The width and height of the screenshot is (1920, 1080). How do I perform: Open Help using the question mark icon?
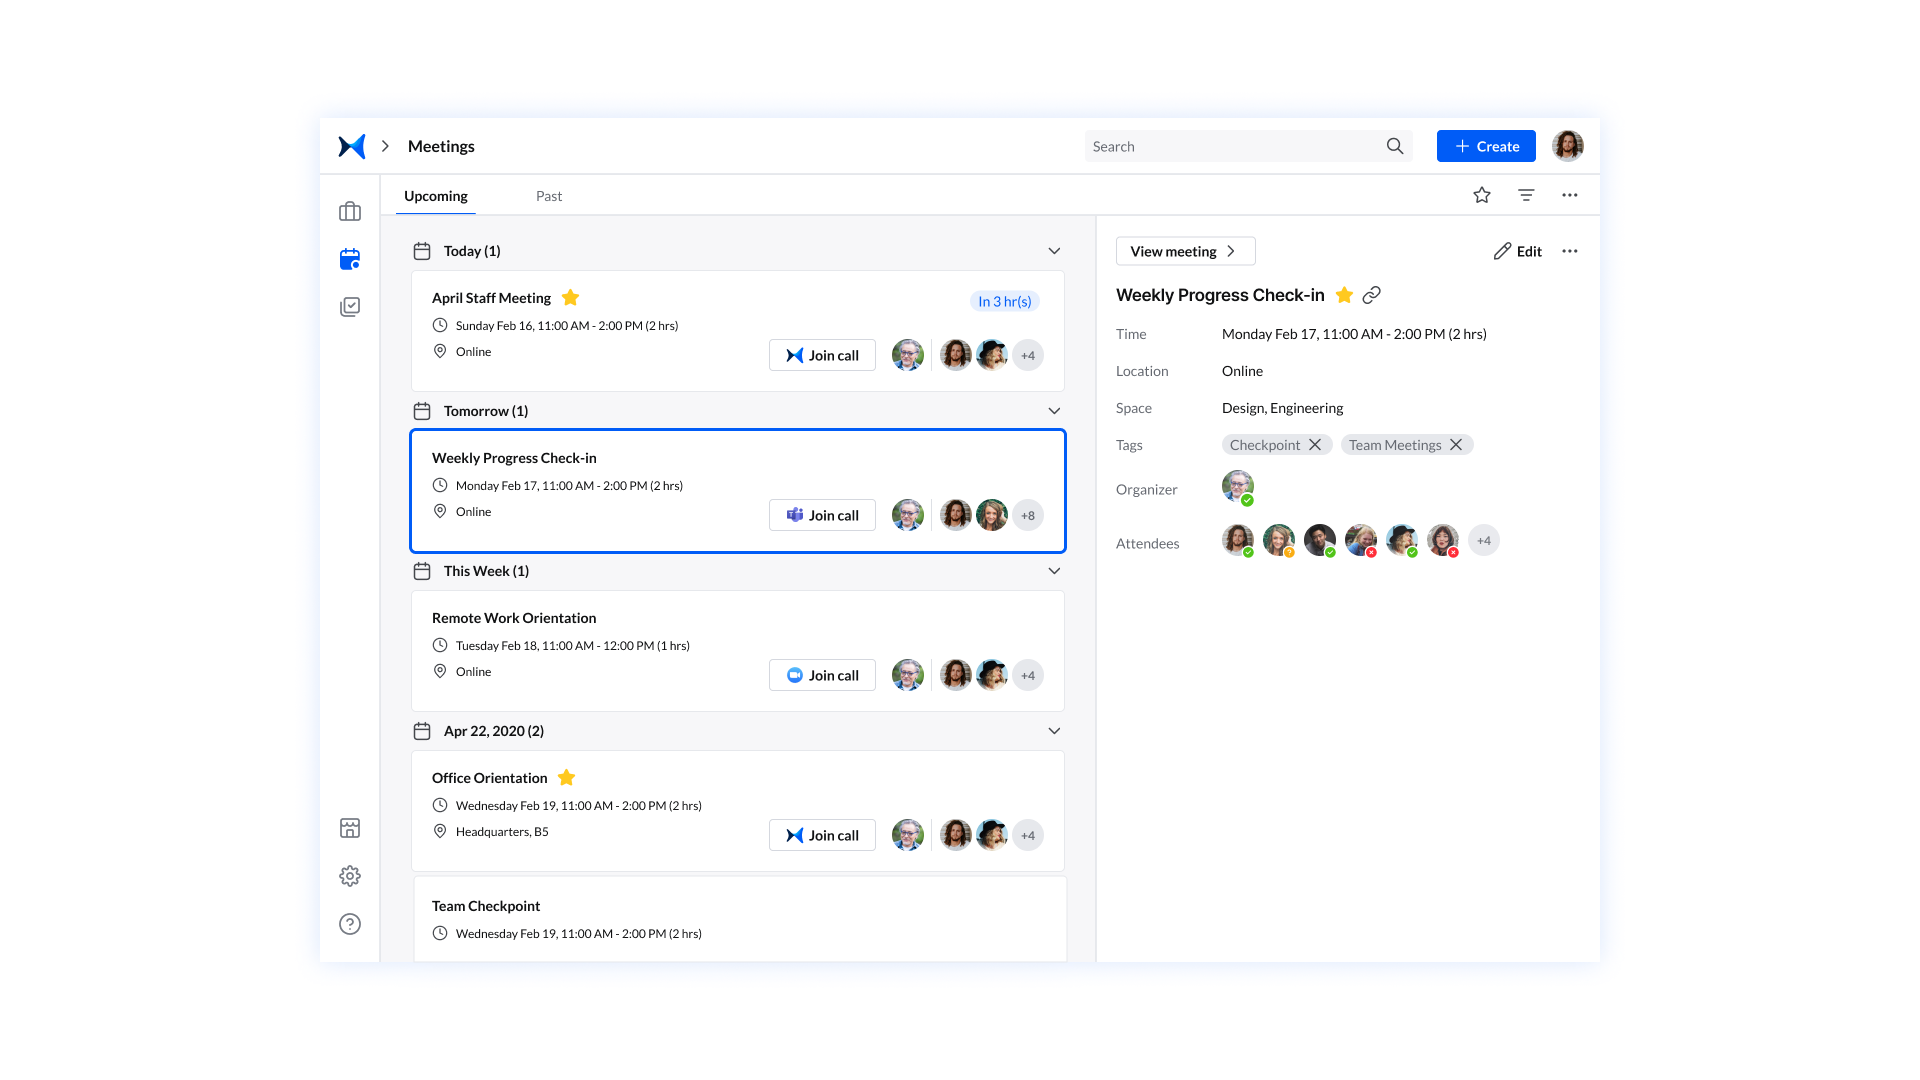coord(349,923)
